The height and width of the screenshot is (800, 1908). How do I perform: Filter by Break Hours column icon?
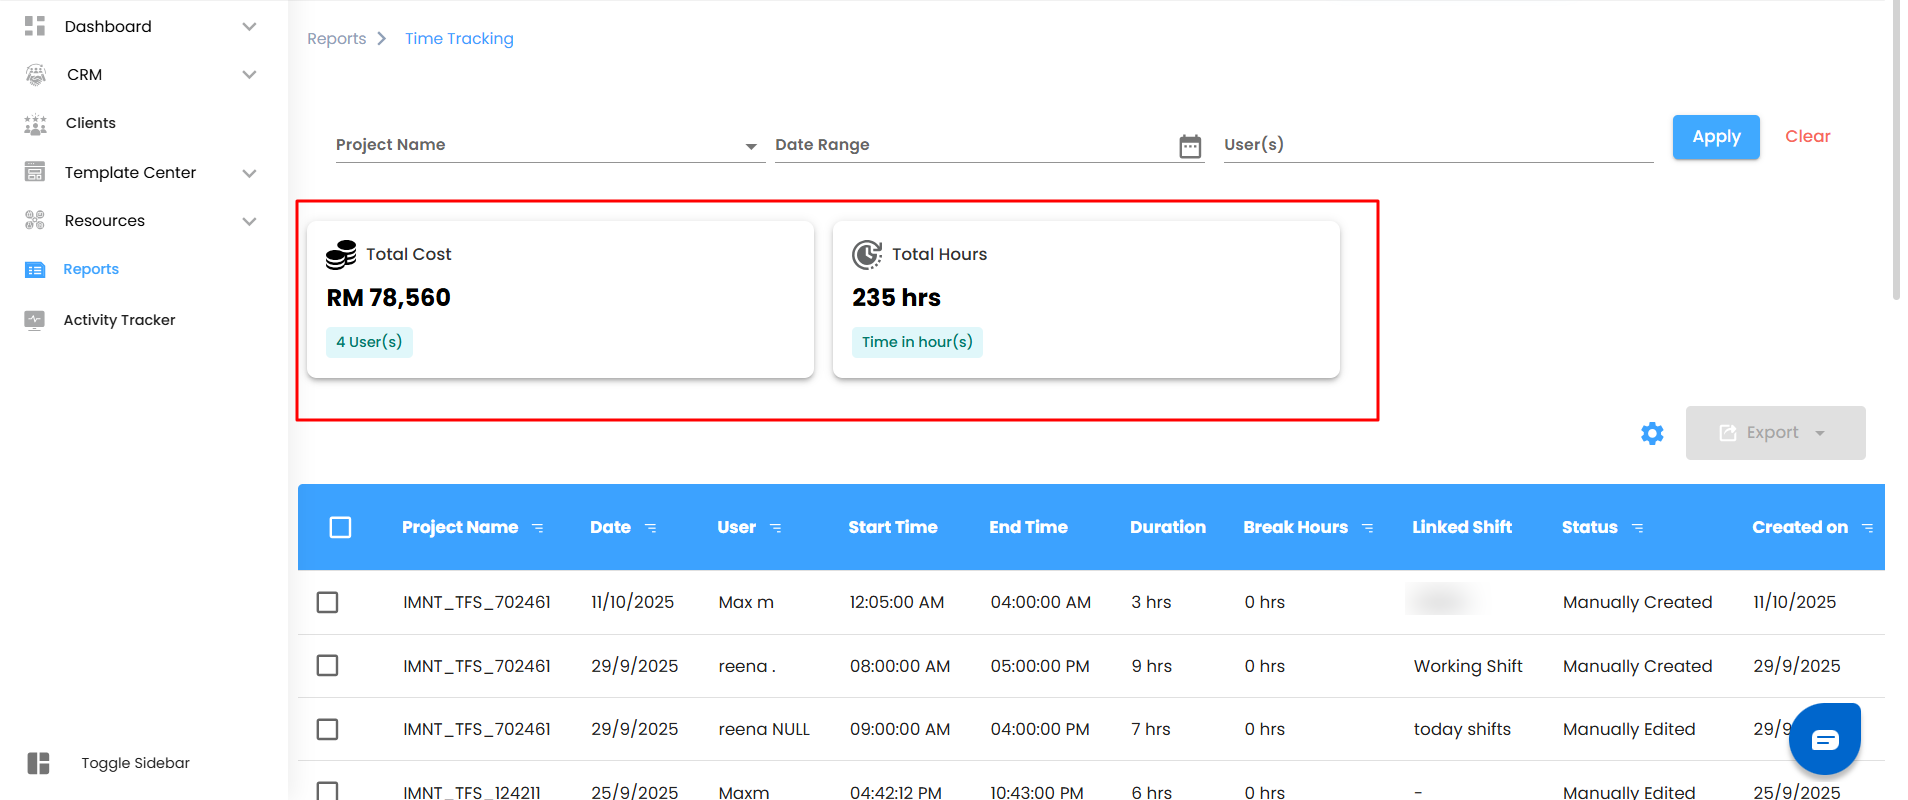point(1367,528)
